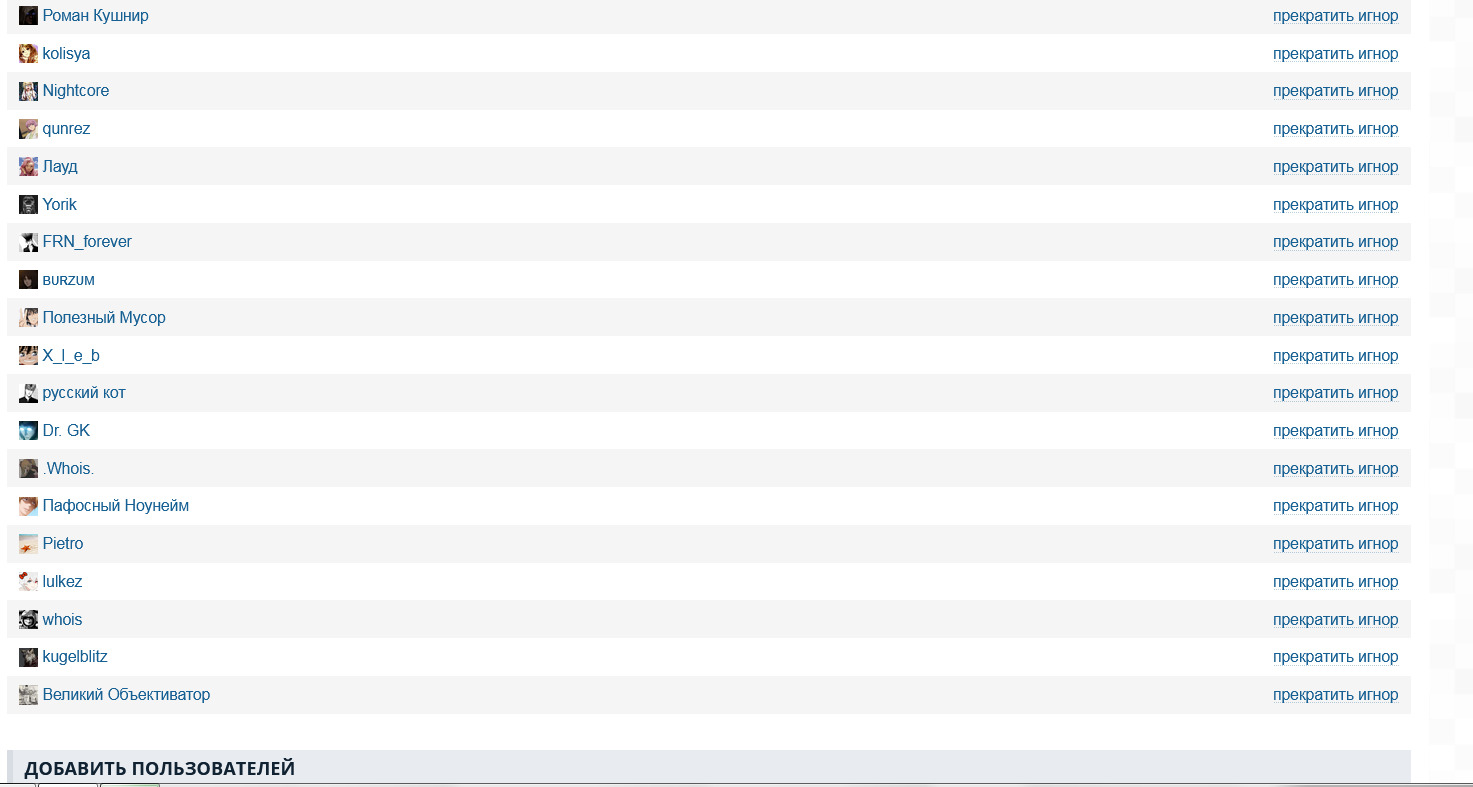Click the avatar image beside Dr. GK
The width and height of the screenshot is (1473, 787).
click(28, 431)
